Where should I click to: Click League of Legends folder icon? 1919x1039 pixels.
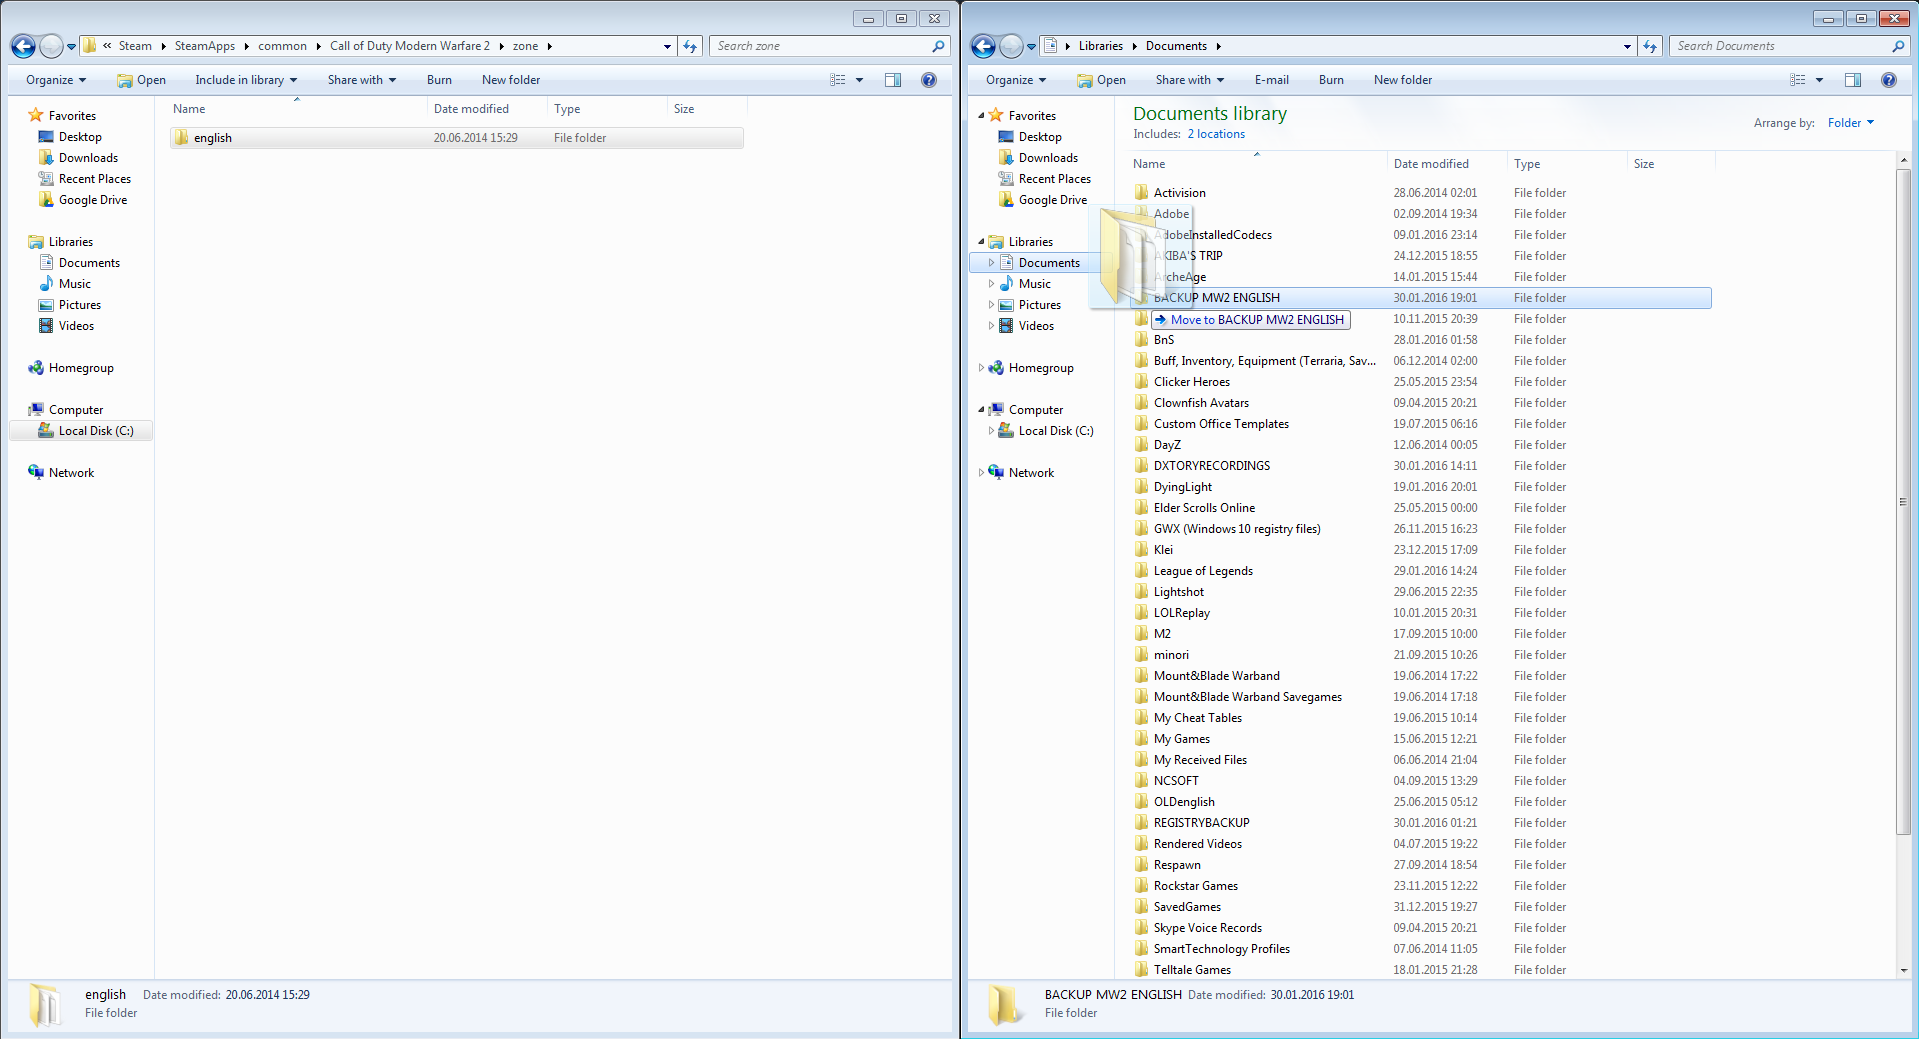[x=1141, y=571]
